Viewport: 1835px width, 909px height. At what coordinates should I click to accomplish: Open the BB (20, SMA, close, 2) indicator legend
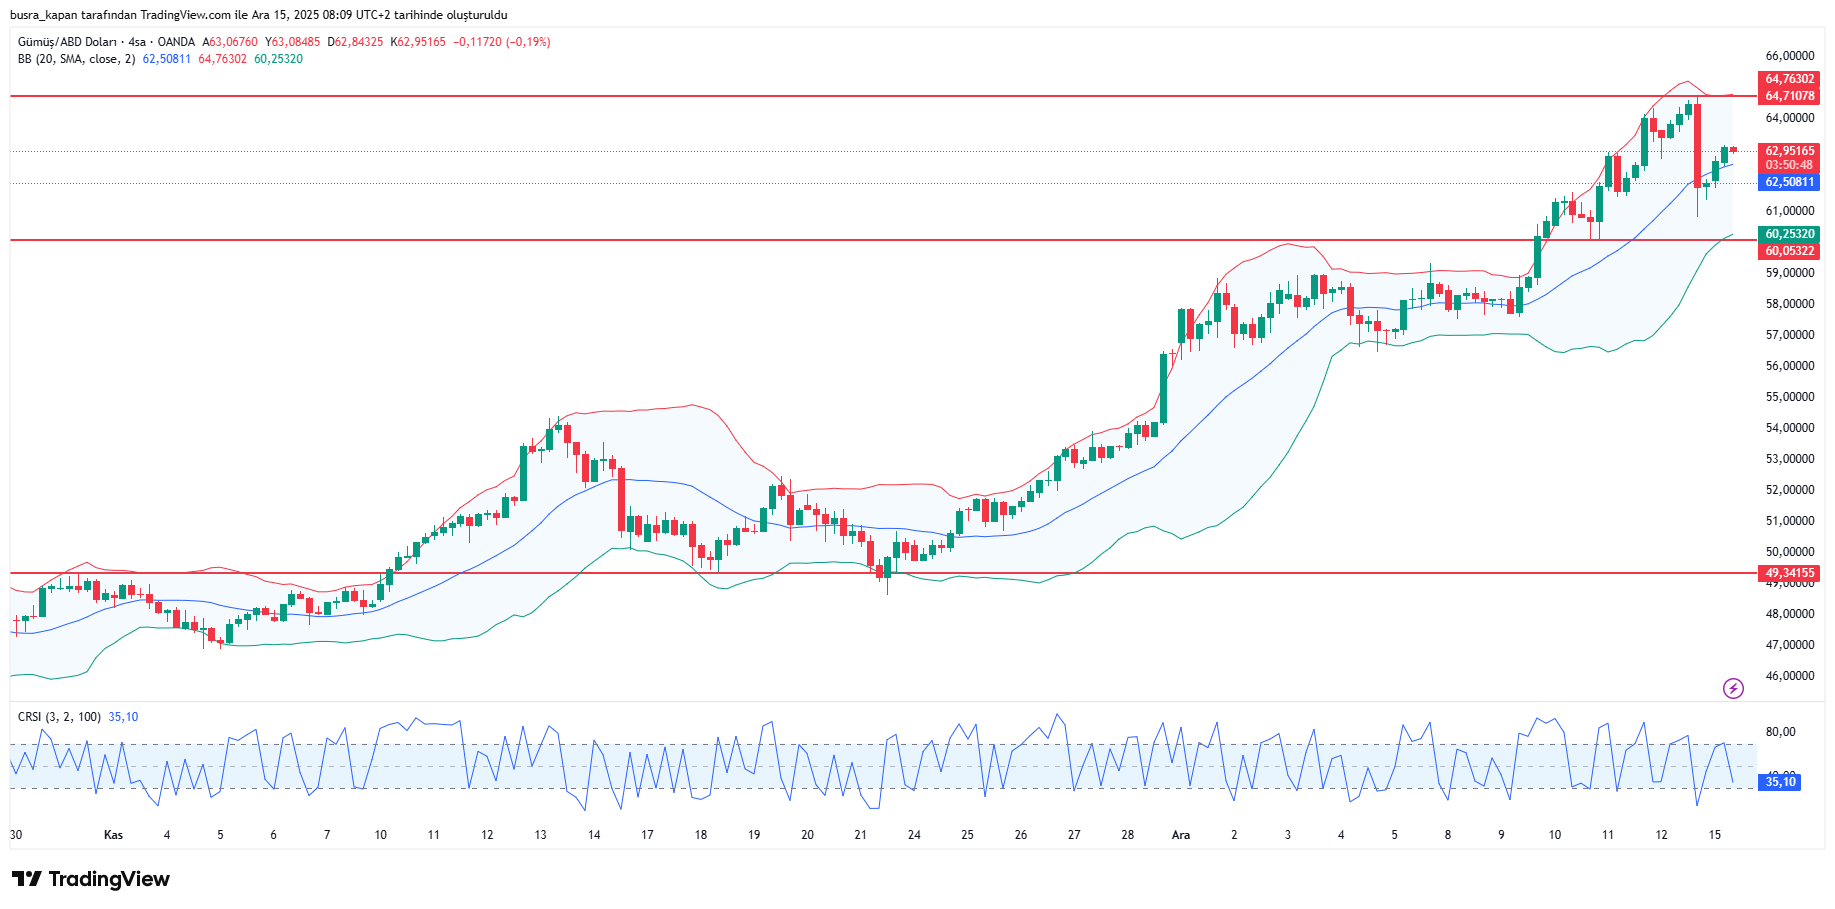point(76,59)
